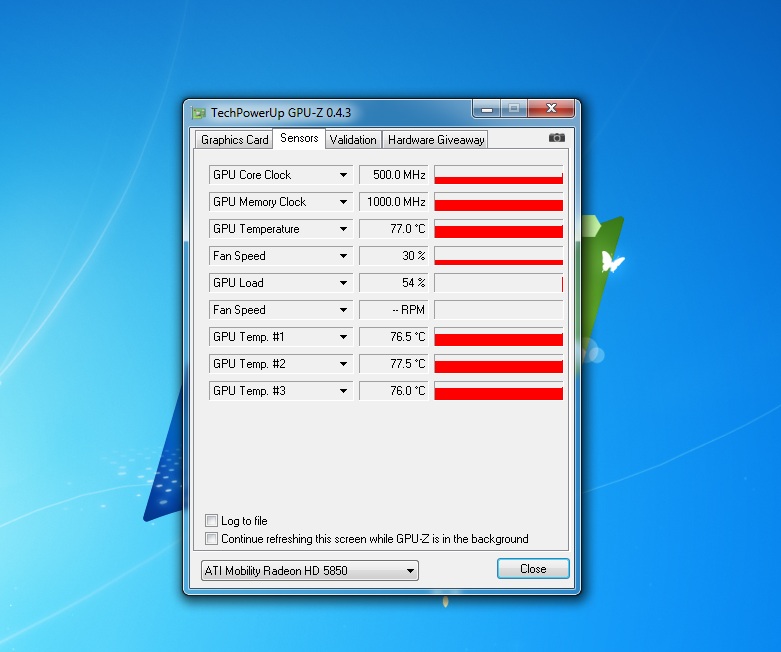The width and height of the screenshot is (781, 652).
Task: Click the GPU Temperature history graph
Action: [499, 229]
